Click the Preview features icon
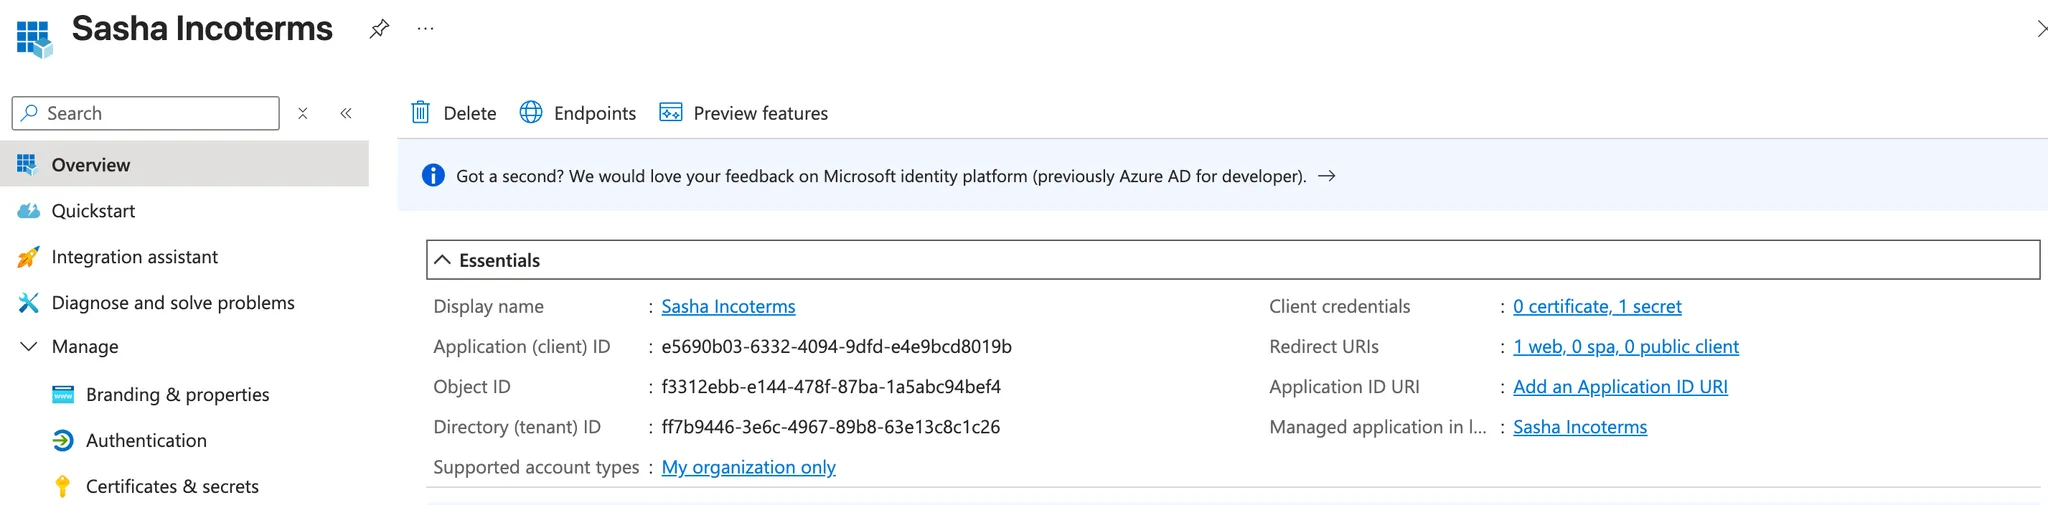Image resolution: width=2048 pixels, height=505 pixels. (x=671, y=112)
